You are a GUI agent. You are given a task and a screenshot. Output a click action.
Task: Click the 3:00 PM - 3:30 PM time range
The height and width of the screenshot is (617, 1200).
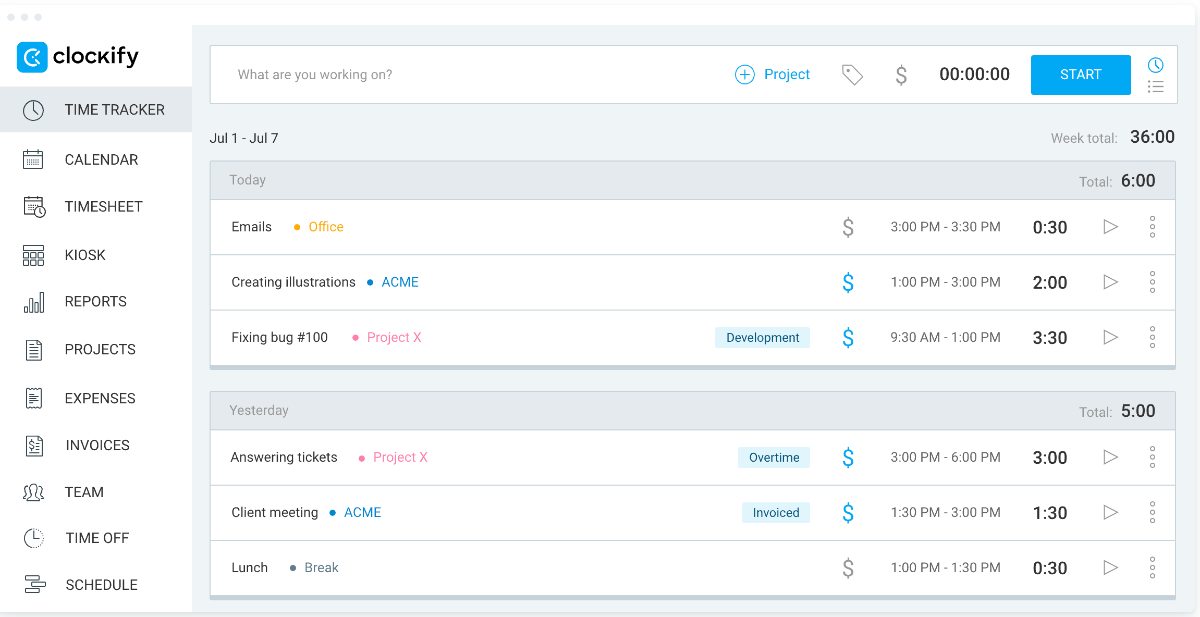click(945, 227)
